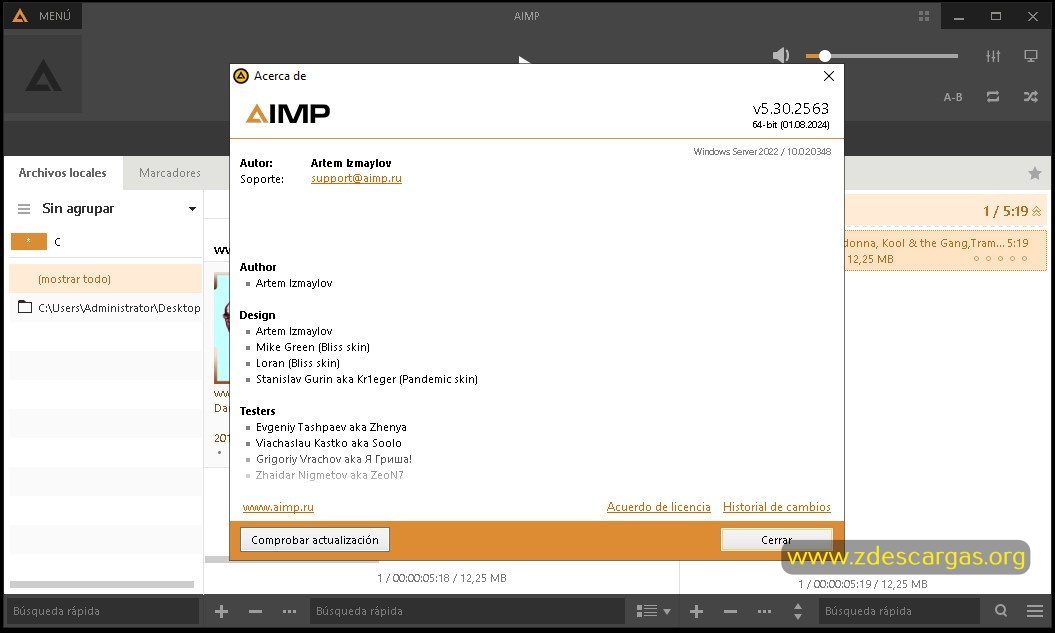The height and width of the screenshot is (633, 1055).
Task: Open library more options ellipsis
Action: point(289,611)
